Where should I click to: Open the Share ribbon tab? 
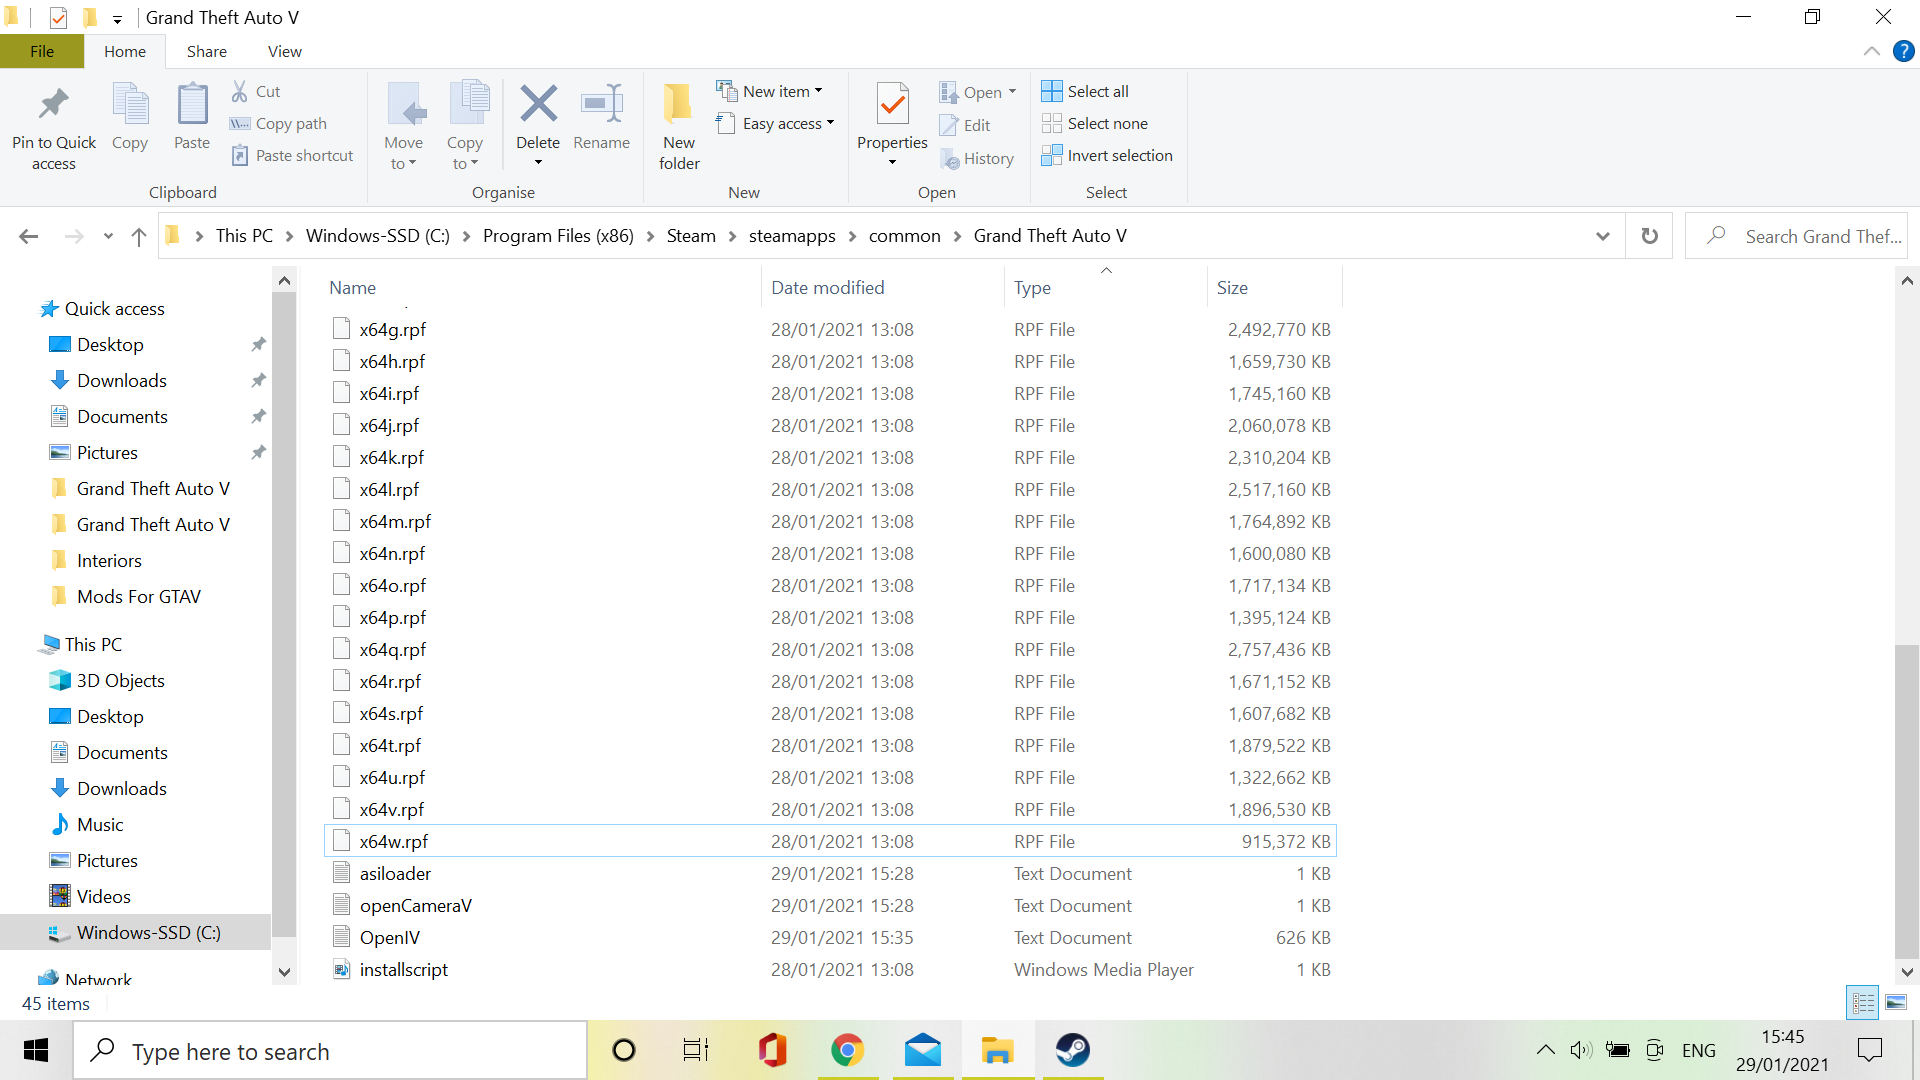coord(206,51)
